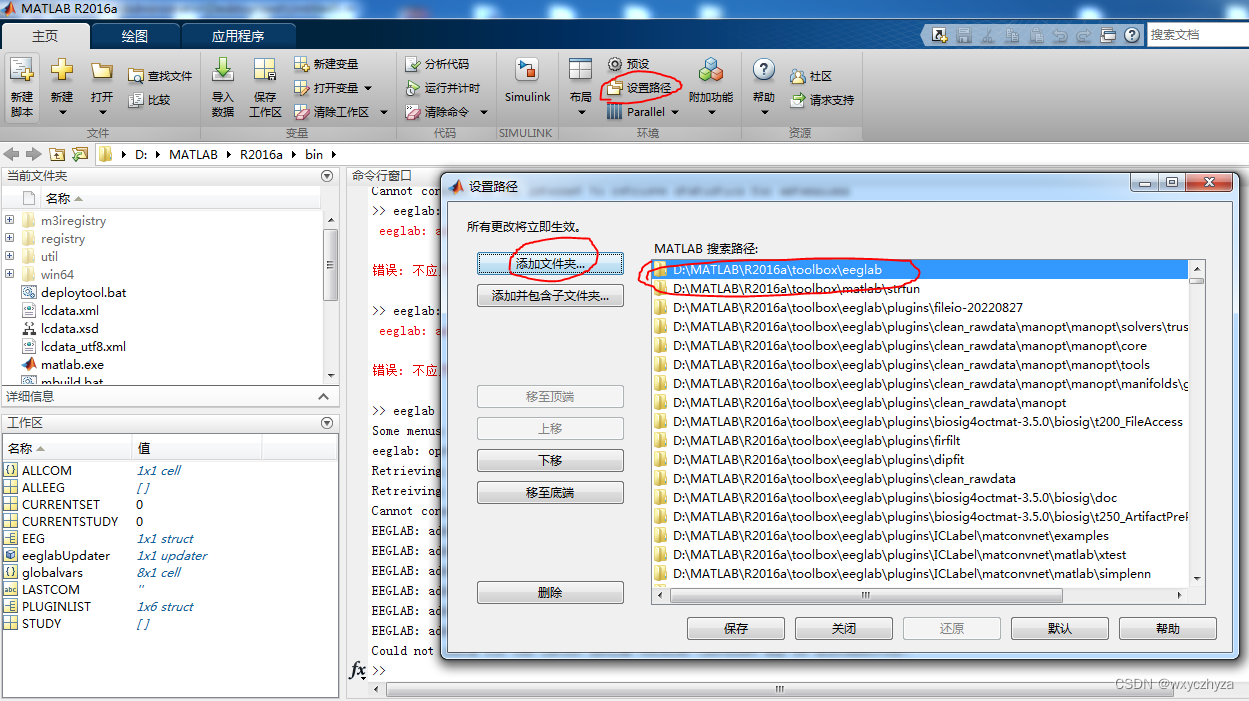Expand the util folder node

tap(9, 256)
